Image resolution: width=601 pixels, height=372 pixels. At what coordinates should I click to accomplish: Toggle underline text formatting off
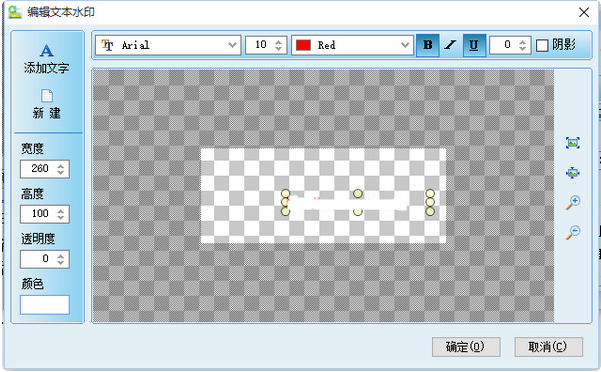(x=474, y=45)
